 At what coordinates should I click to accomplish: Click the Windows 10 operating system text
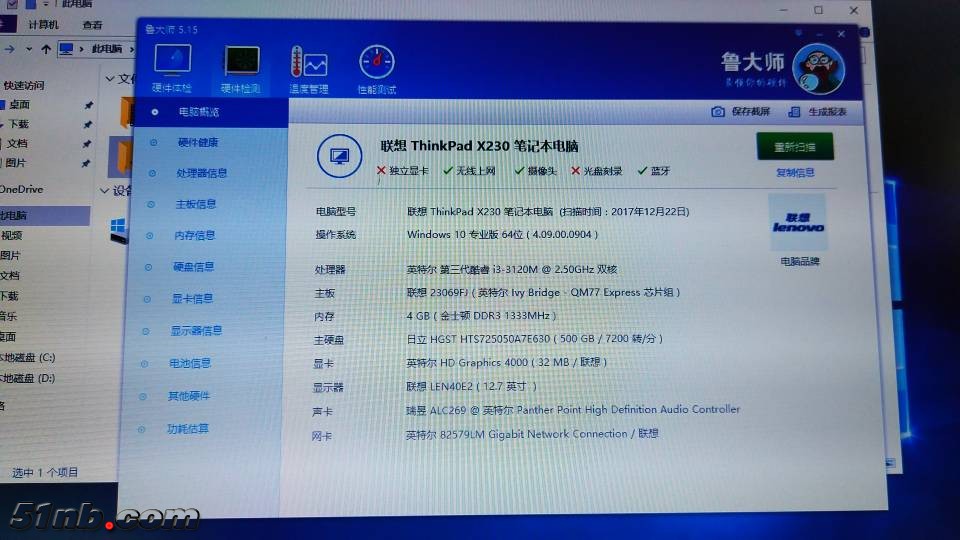[503, 234]
